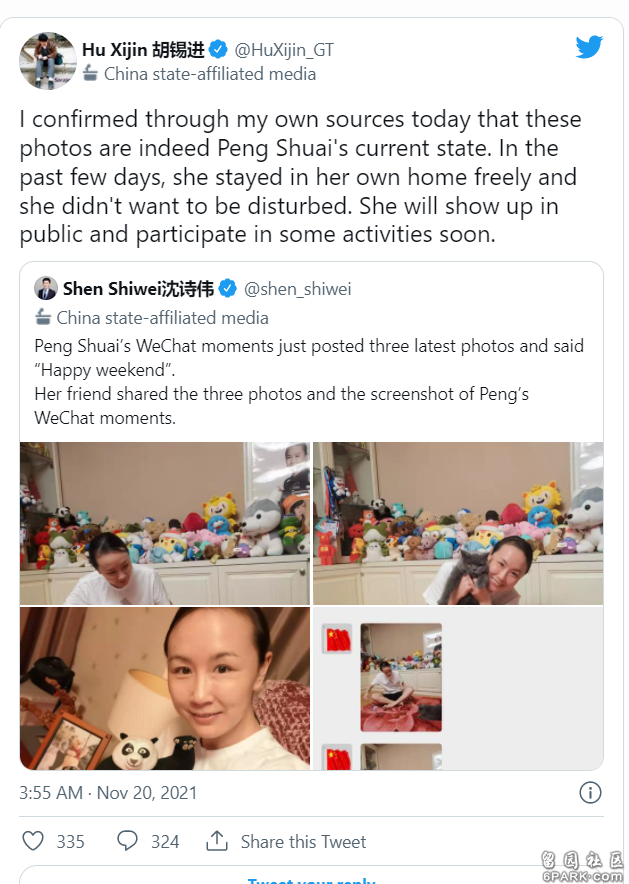
Task: Click the @HuXijin_GT handle
Action: pos(284,50)
